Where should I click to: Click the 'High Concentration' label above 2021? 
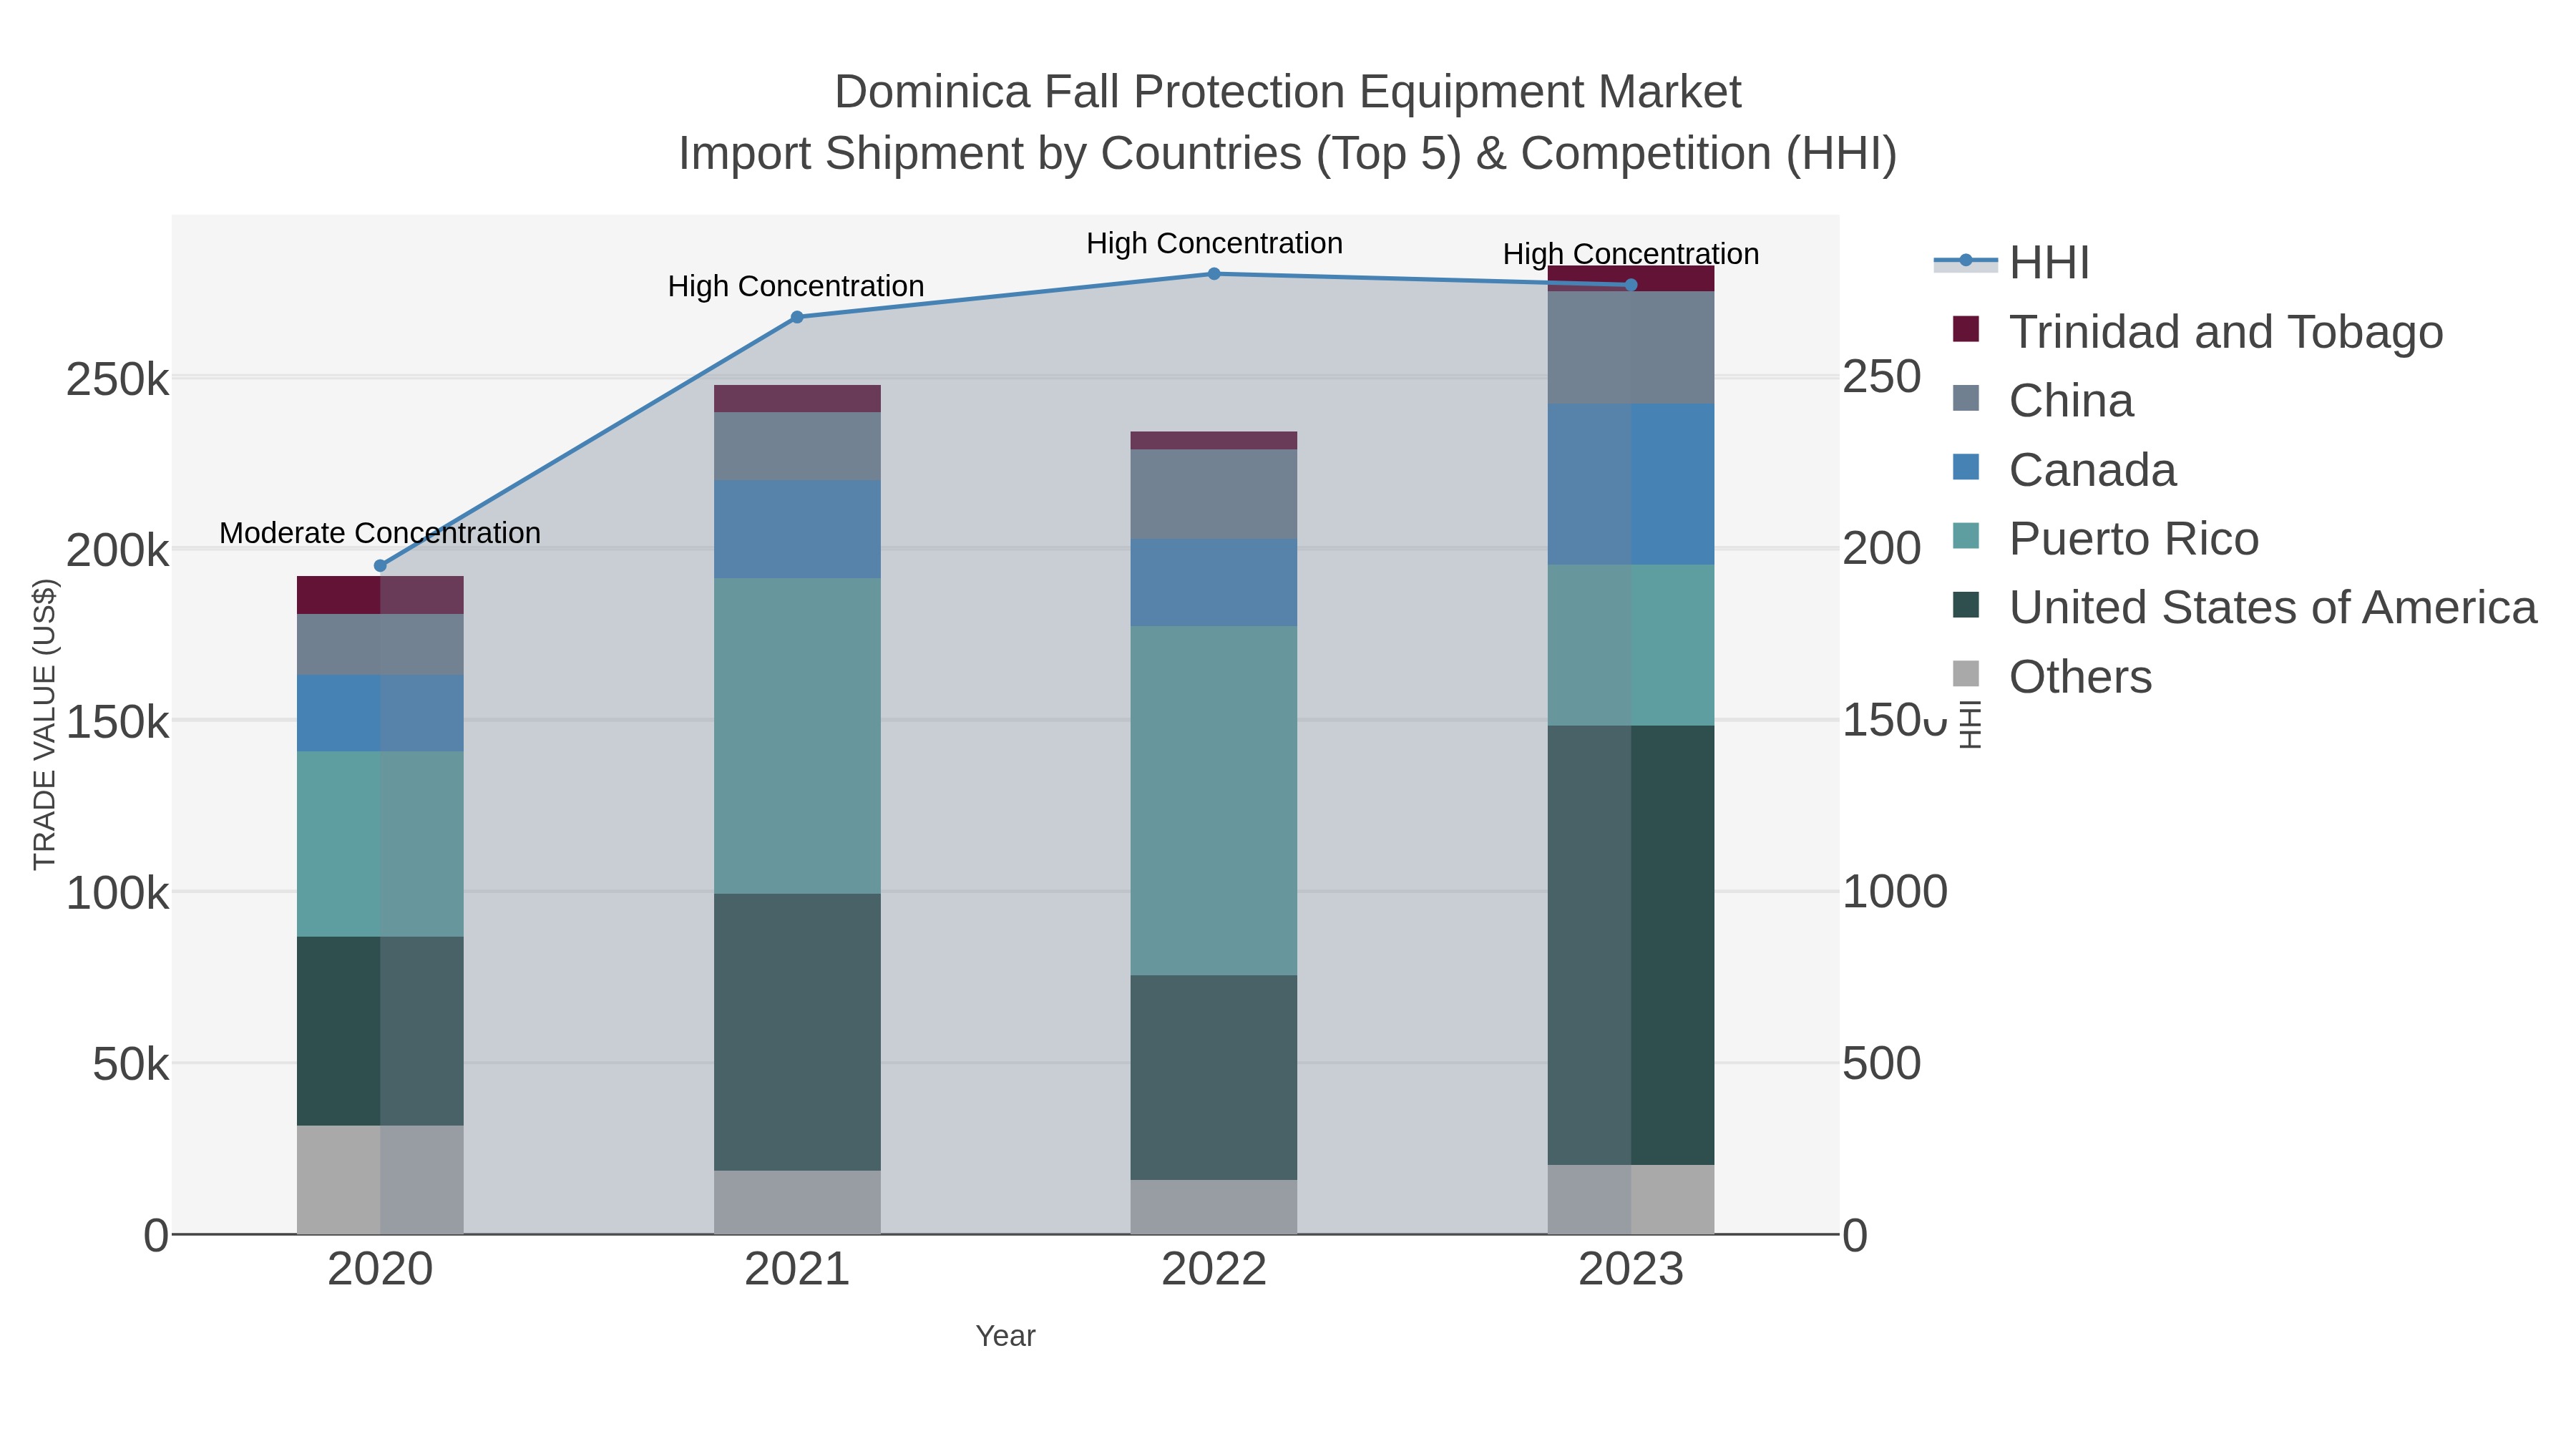click(796, 286)
